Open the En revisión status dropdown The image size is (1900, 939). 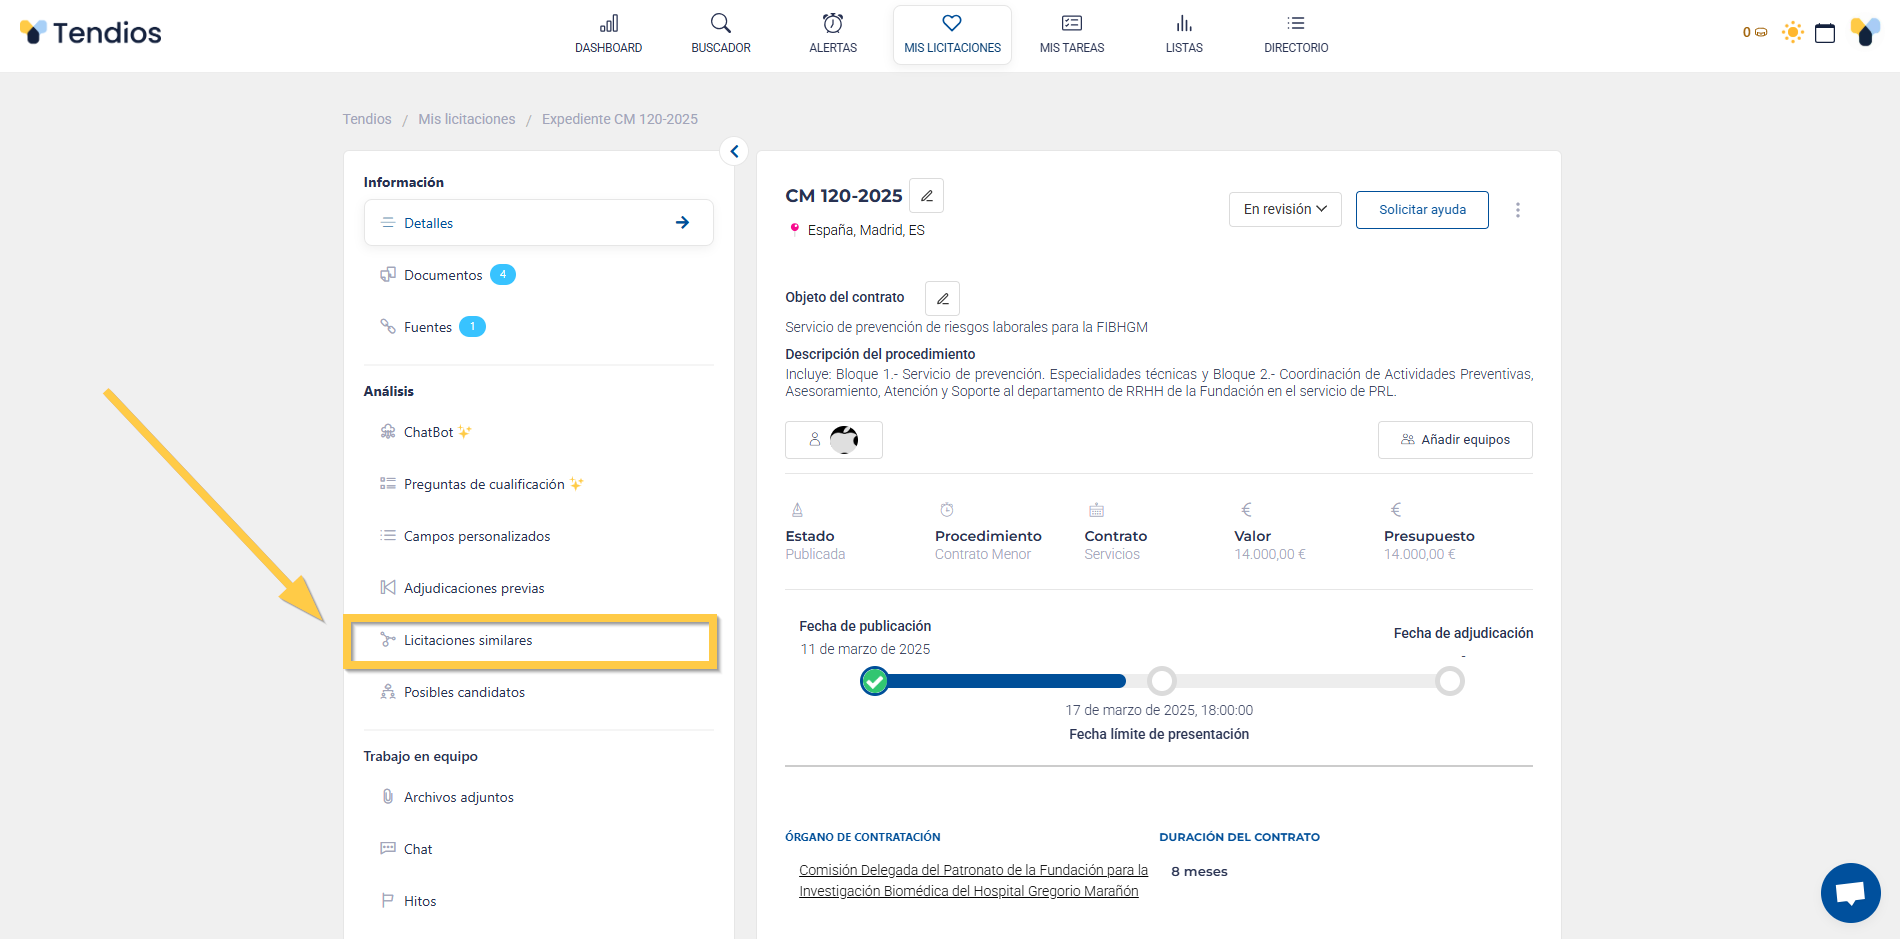click(x=1284, y=210)
